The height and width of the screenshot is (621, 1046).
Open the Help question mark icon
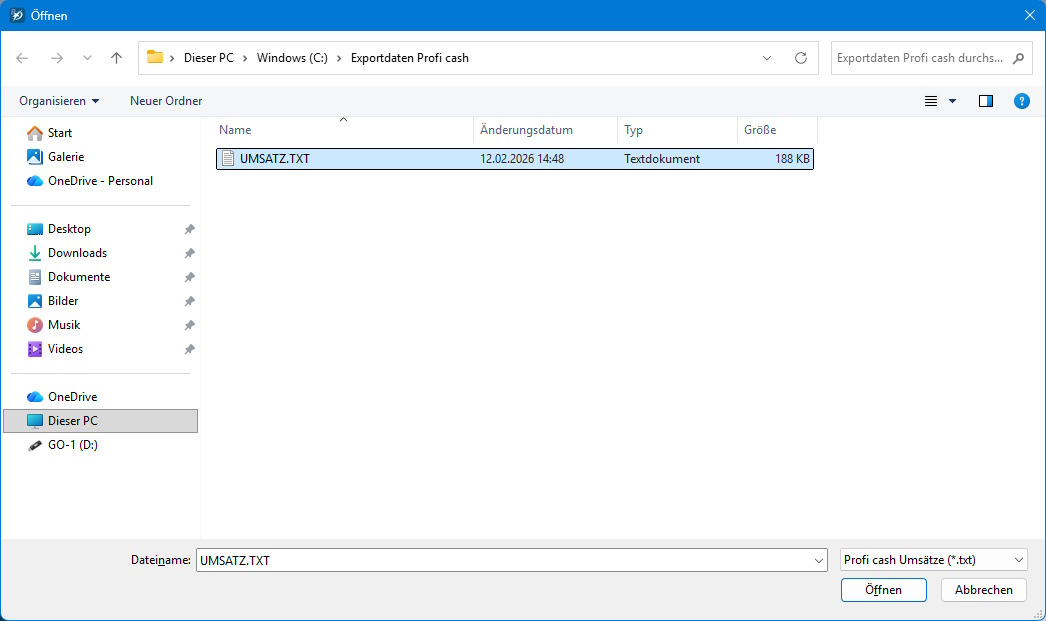click(x=1021, y=101)
